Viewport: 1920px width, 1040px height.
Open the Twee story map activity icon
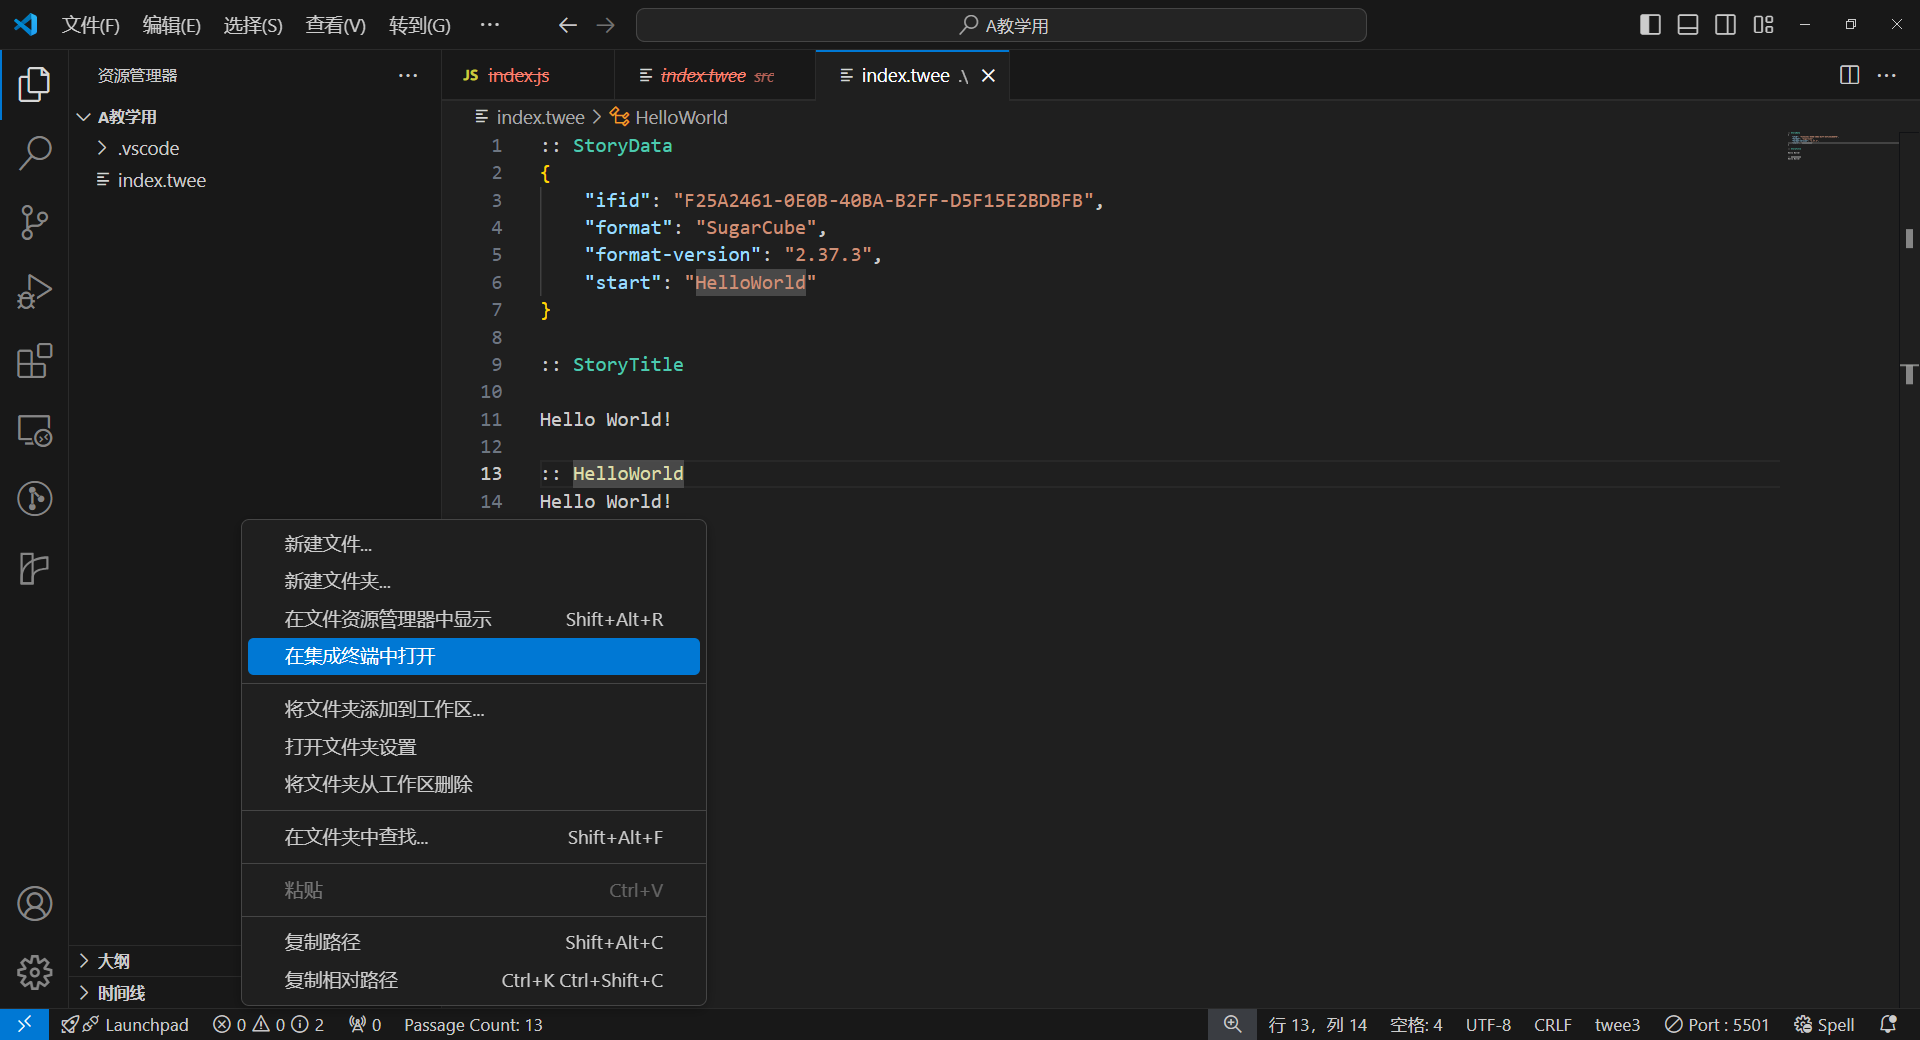34,568
